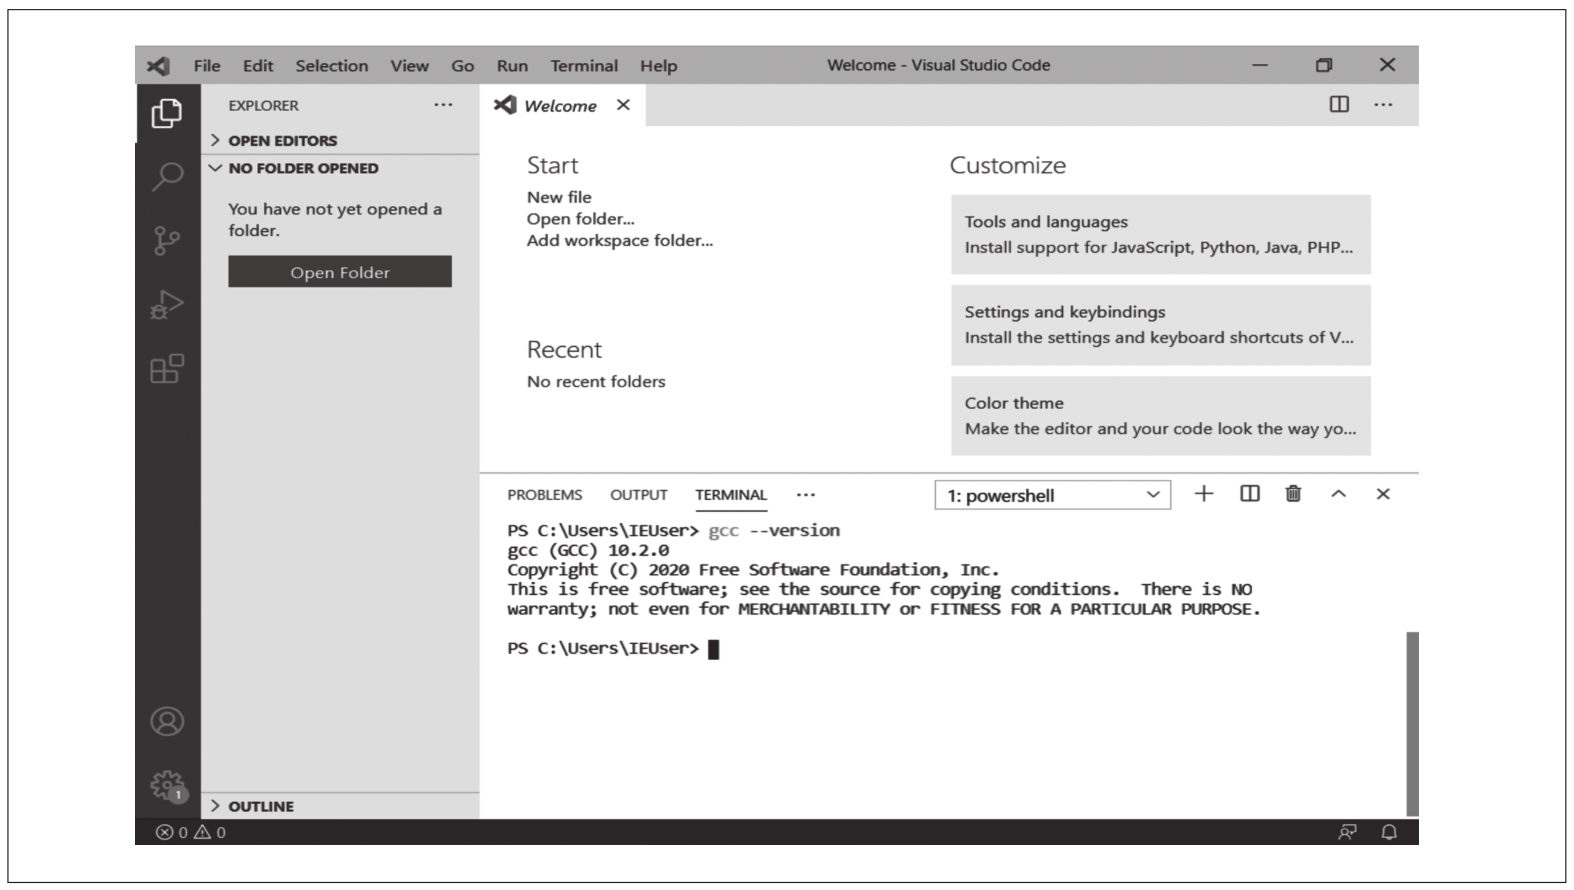Open the powershell terminal selector dropdown

point(1052,495)
